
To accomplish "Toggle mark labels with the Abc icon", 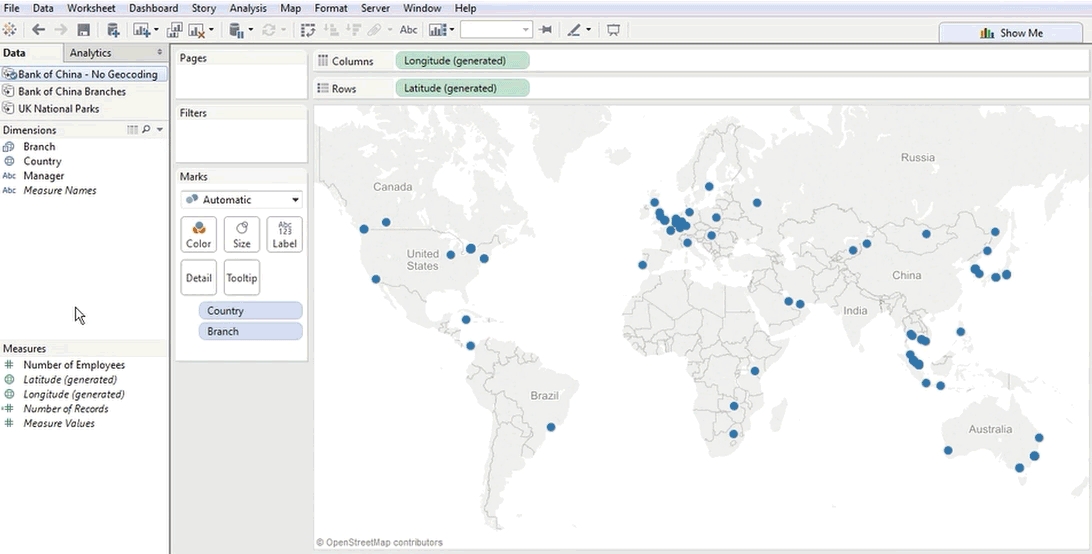I will (408, 30).
